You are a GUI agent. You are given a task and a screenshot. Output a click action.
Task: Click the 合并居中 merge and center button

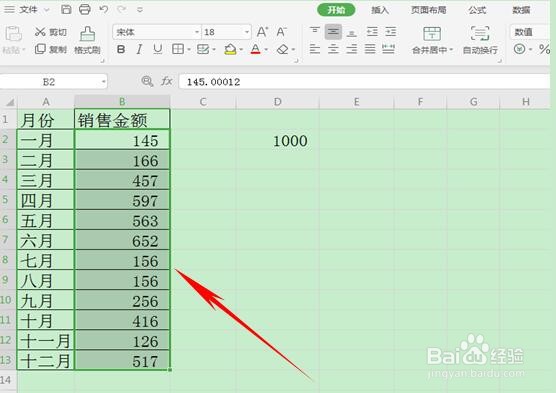pos(432,40)
